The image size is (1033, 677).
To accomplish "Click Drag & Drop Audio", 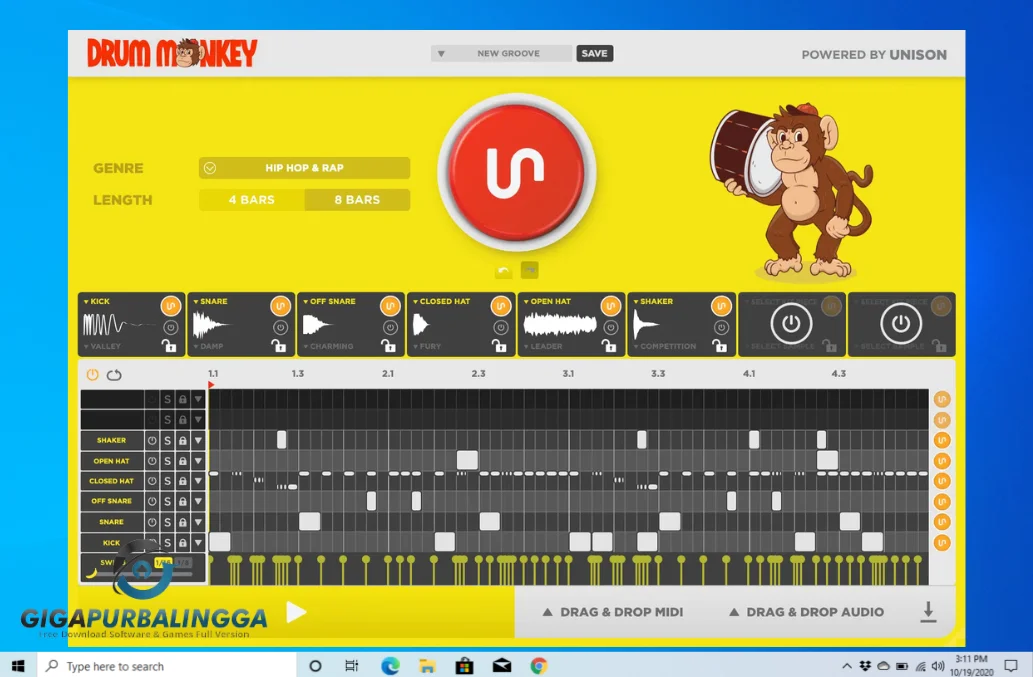I will (x=806, y=612).
